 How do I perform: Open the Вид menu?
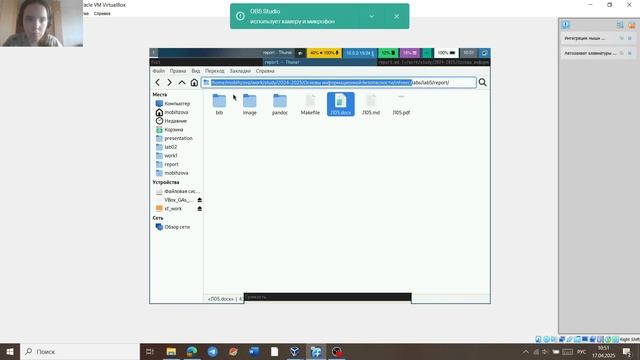[196, 71]
